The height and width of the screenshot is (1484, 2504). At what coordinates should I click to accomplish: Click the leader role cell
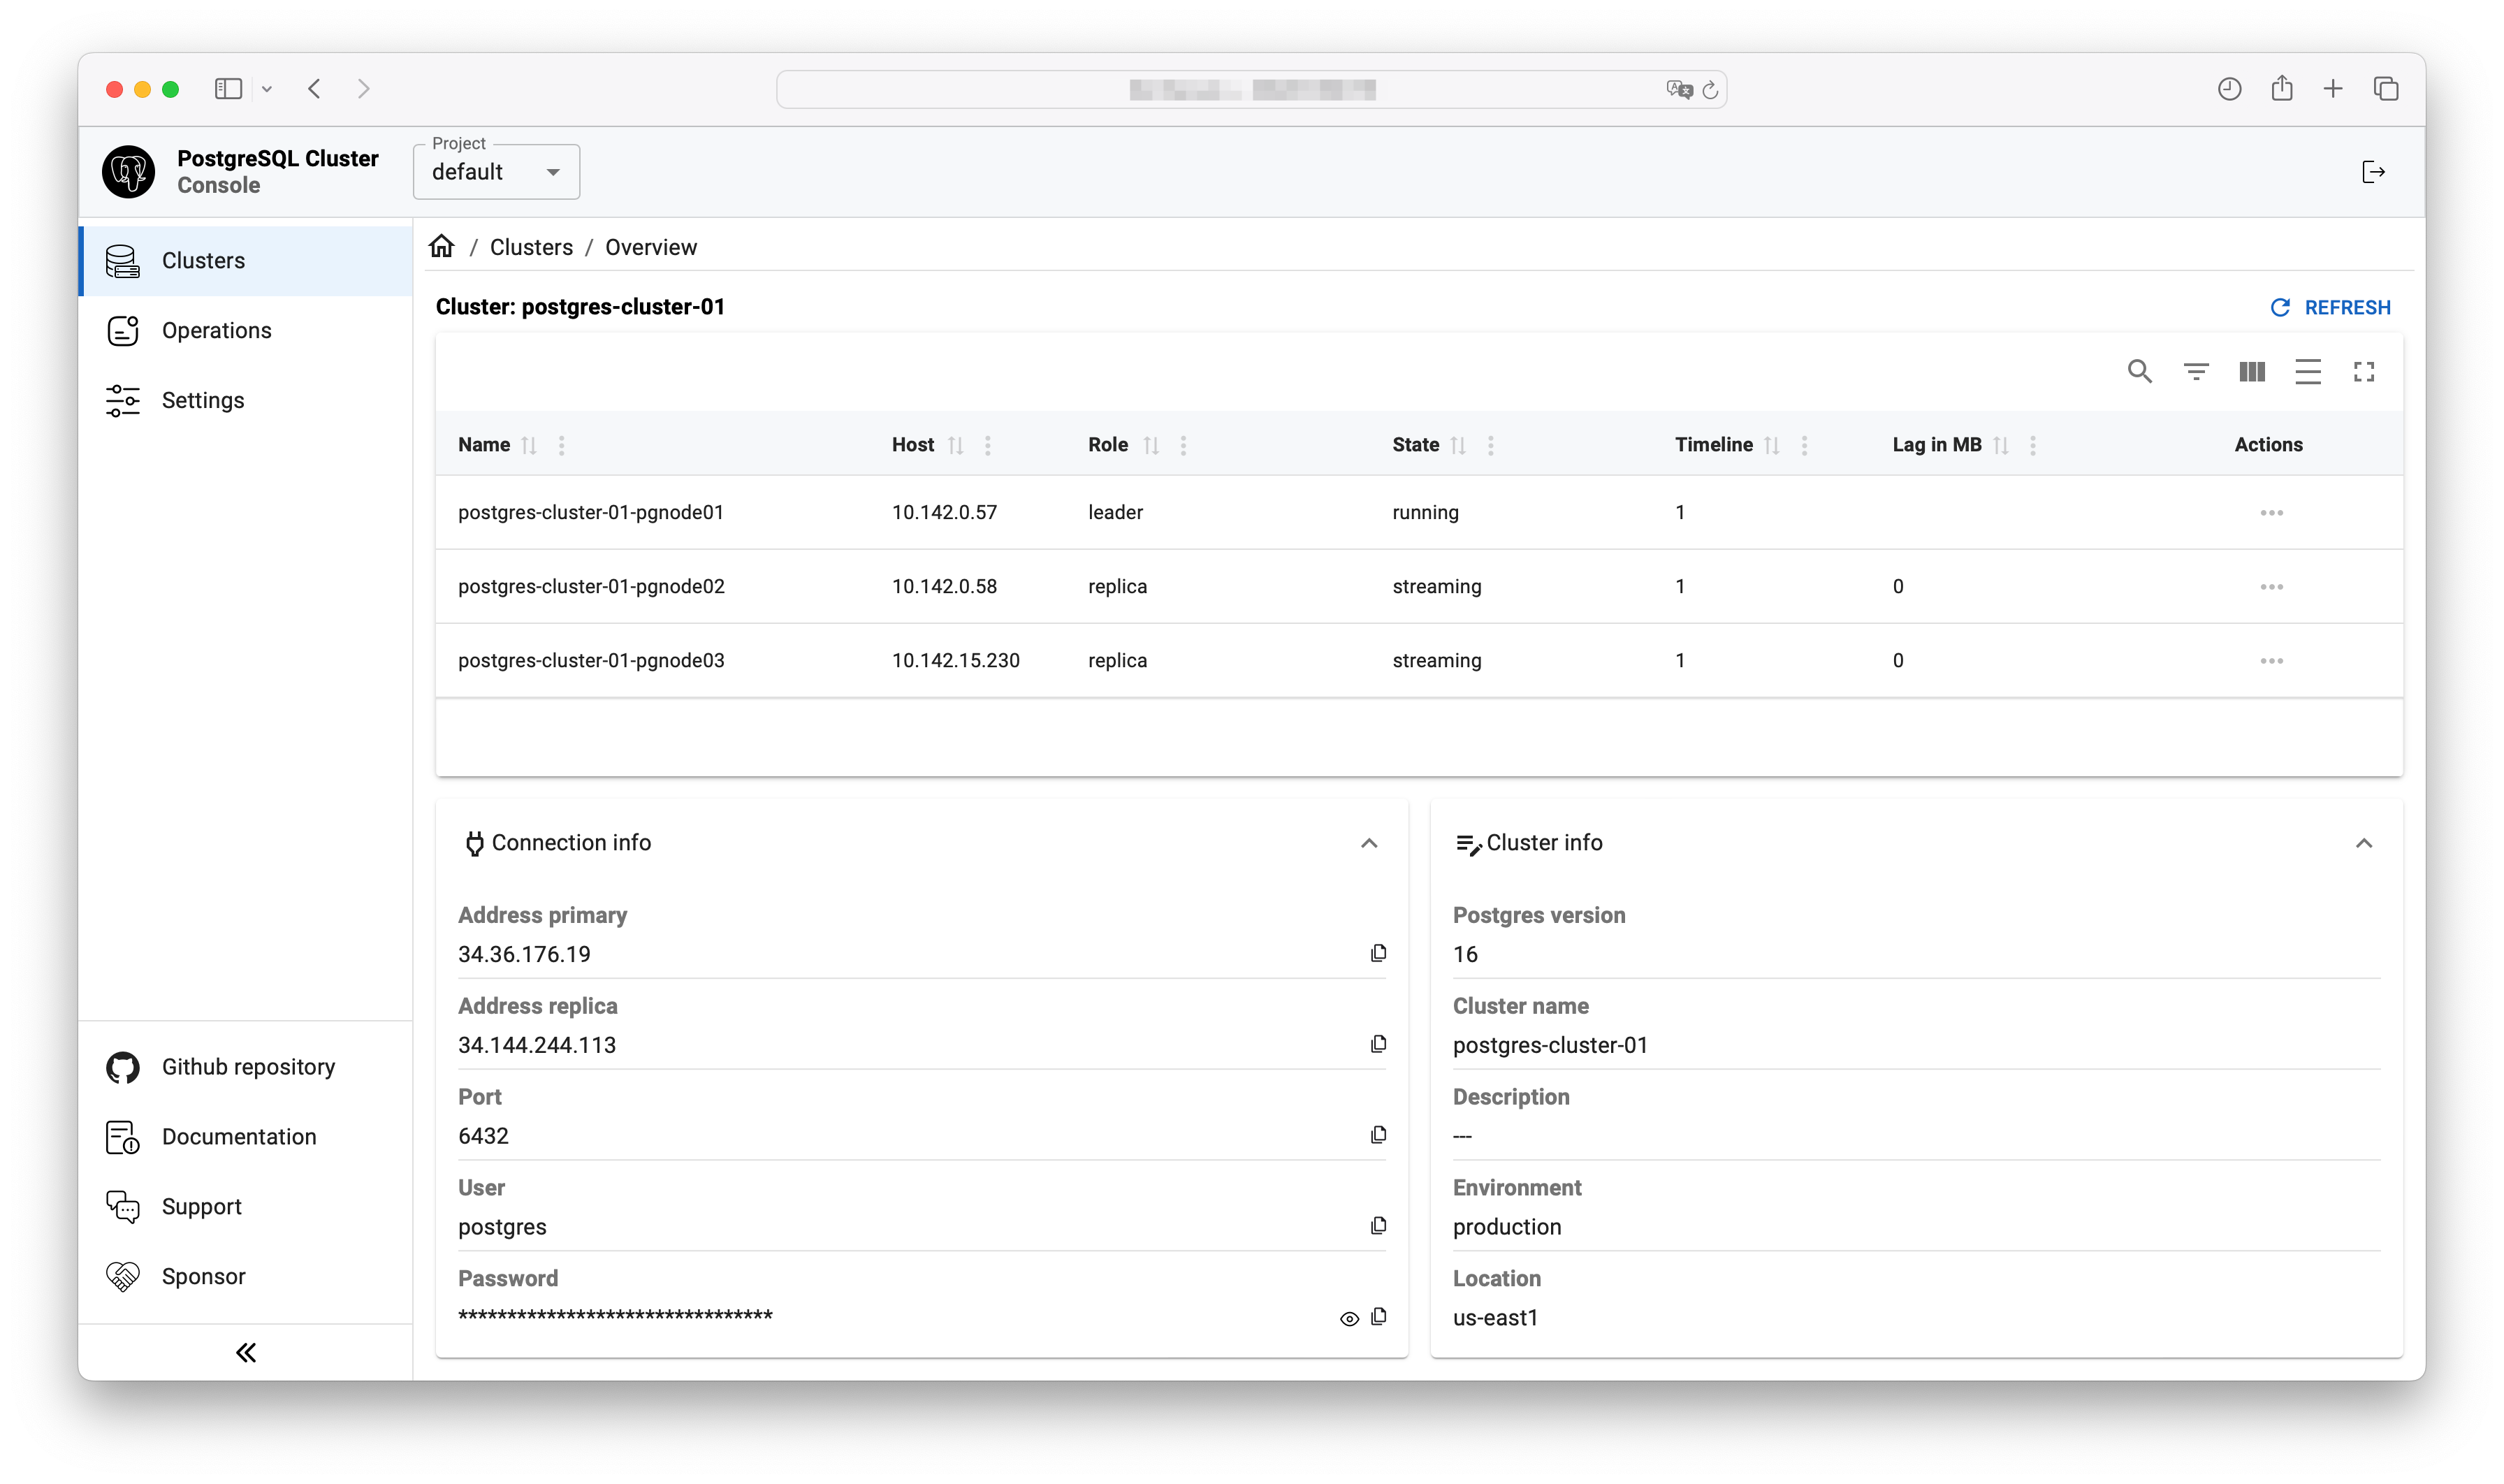(1115, 513)
